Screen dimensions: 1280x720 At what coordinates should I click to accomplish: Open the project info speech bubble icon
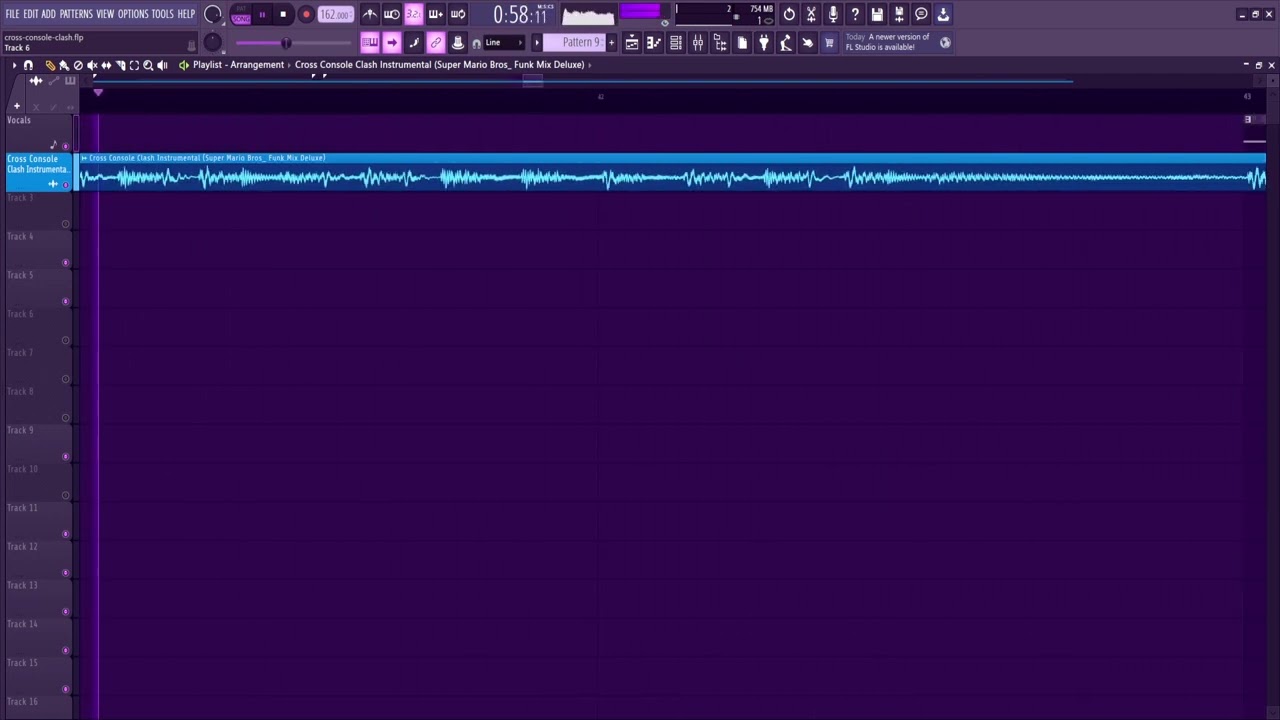point(921,14)
